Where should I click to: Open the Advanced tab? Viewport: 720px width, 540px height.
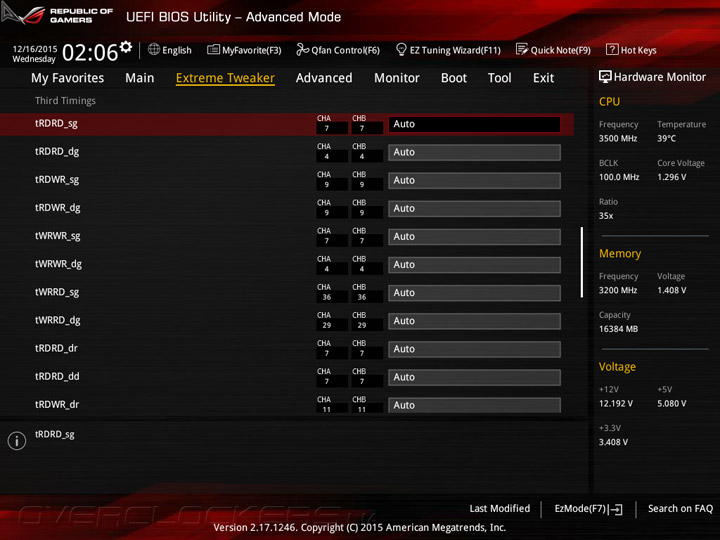coord(324,78)
